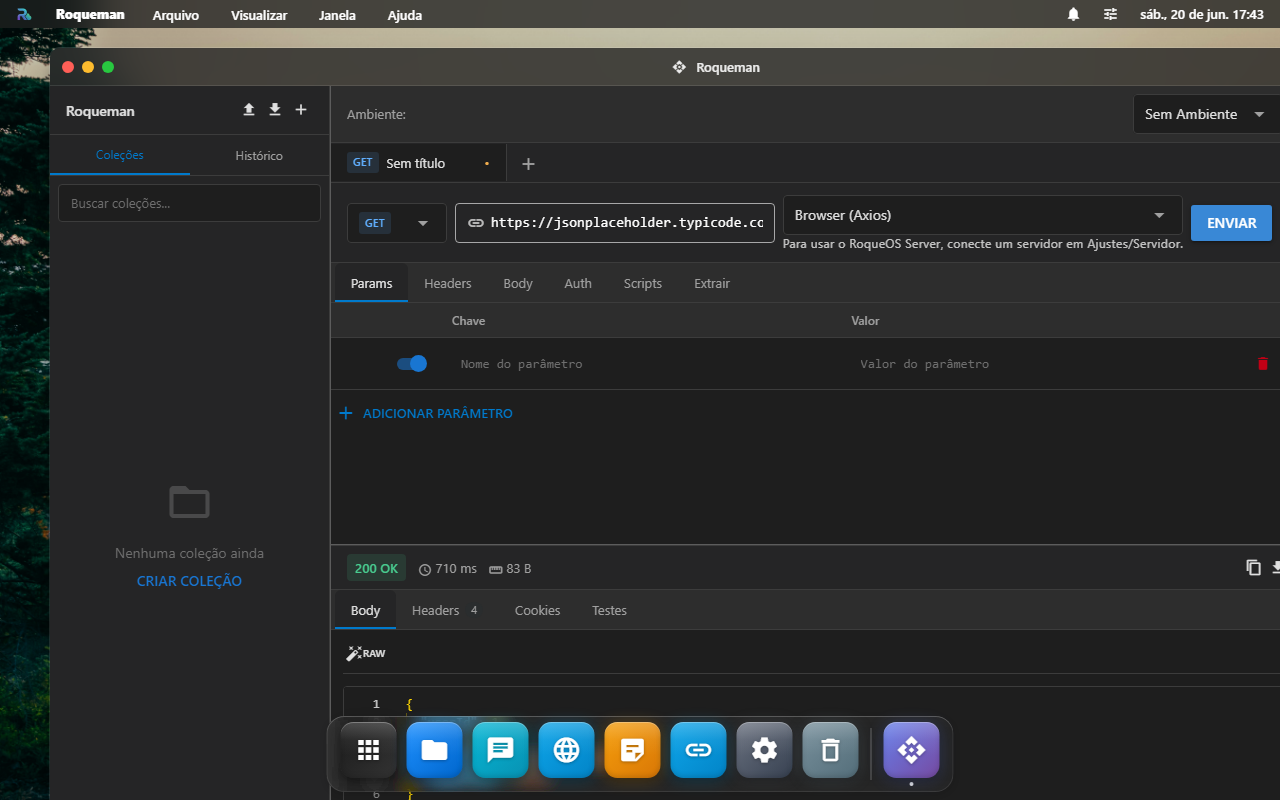
Task: Open the blue link app in dock
Action: point(699,750)
